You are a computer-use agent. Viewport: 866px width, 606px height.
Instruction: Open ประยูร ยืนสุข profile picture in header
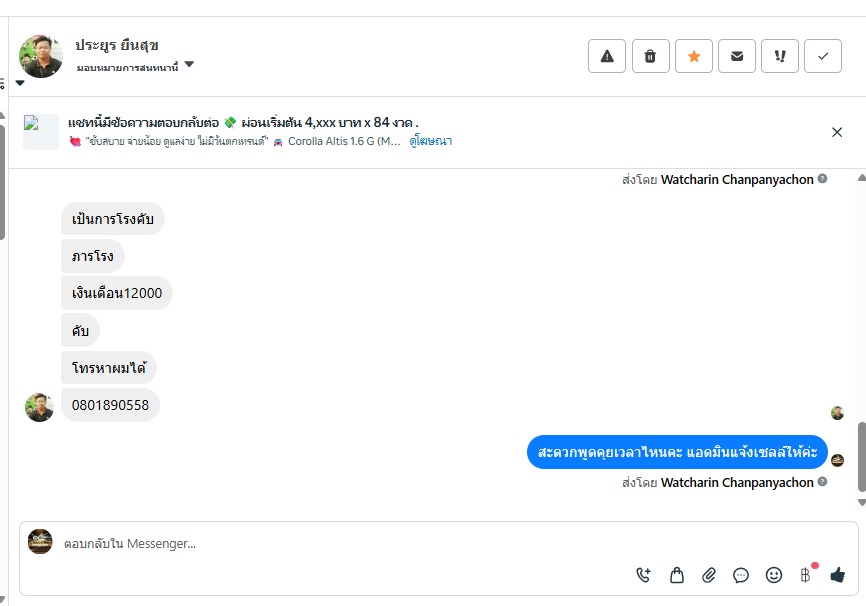coord(40,56)
